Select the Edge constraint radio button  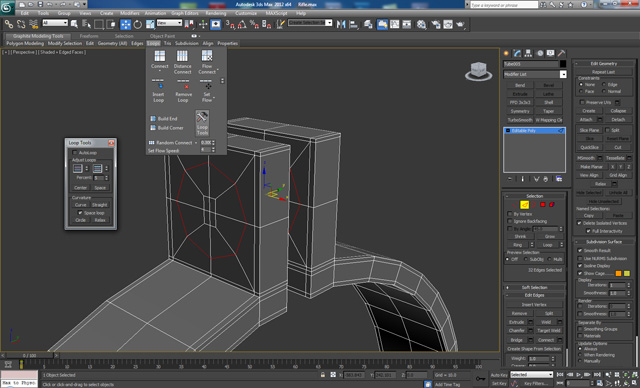pyautogui.click(x=604, y=84)
